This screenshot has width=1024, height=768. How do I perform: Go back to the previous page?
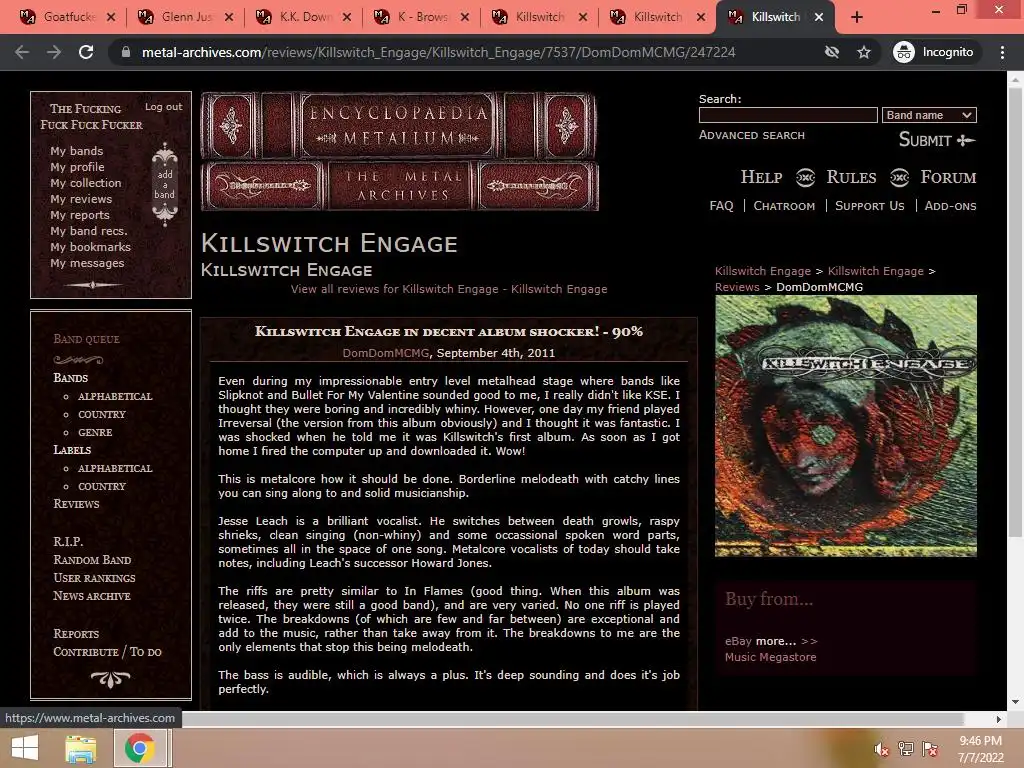[x=22, y=52]
